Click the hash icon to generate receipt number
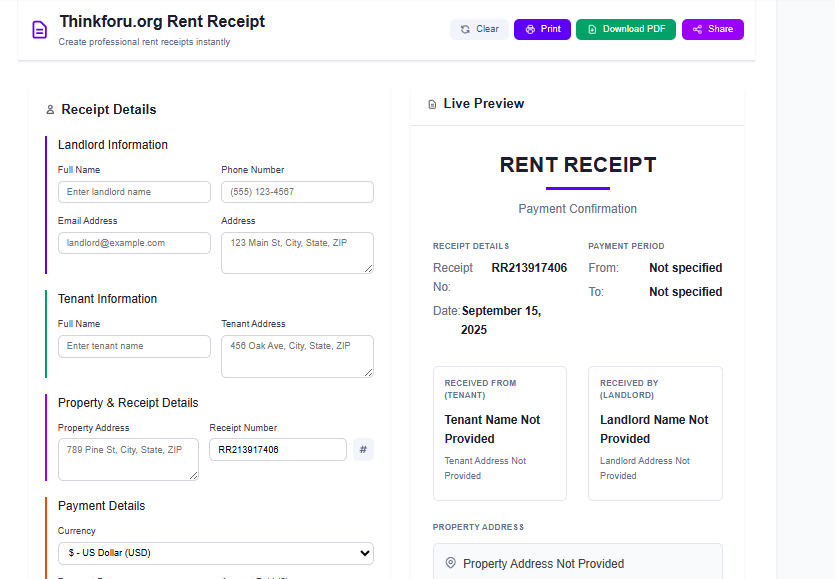This screenshot has width=835, height=579. pyautogui.click(x=363, y=450)
